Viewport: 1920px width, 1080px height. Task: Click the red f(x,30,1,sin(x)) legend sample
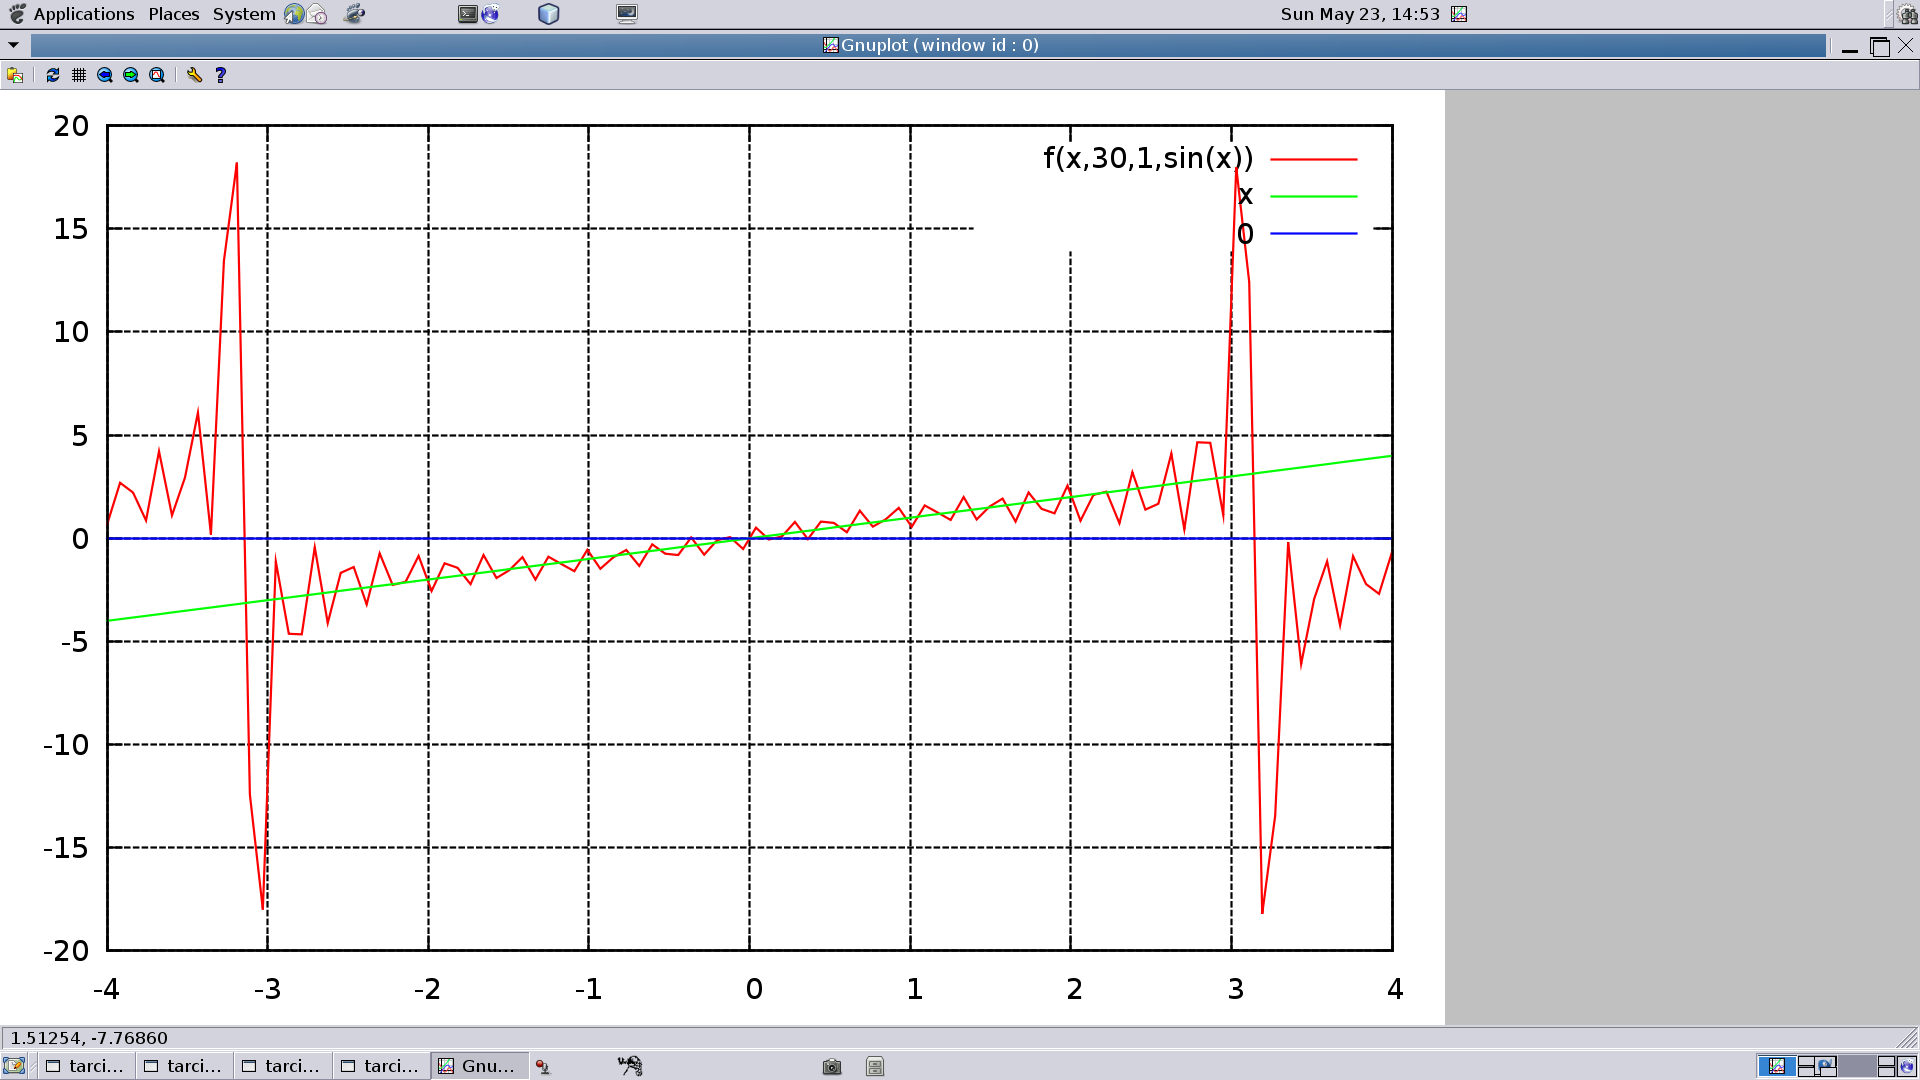(x=1314, y=159)
